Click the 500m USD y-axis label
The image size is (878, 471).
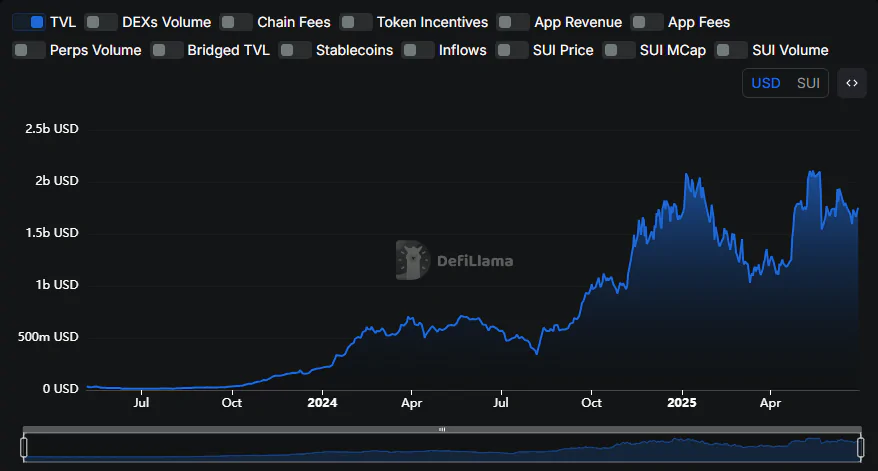(48, 337)
